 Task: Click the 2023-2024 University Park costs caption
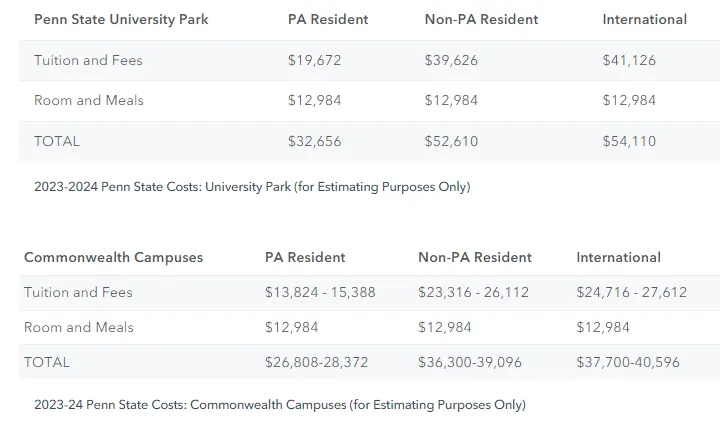[252, 187]
